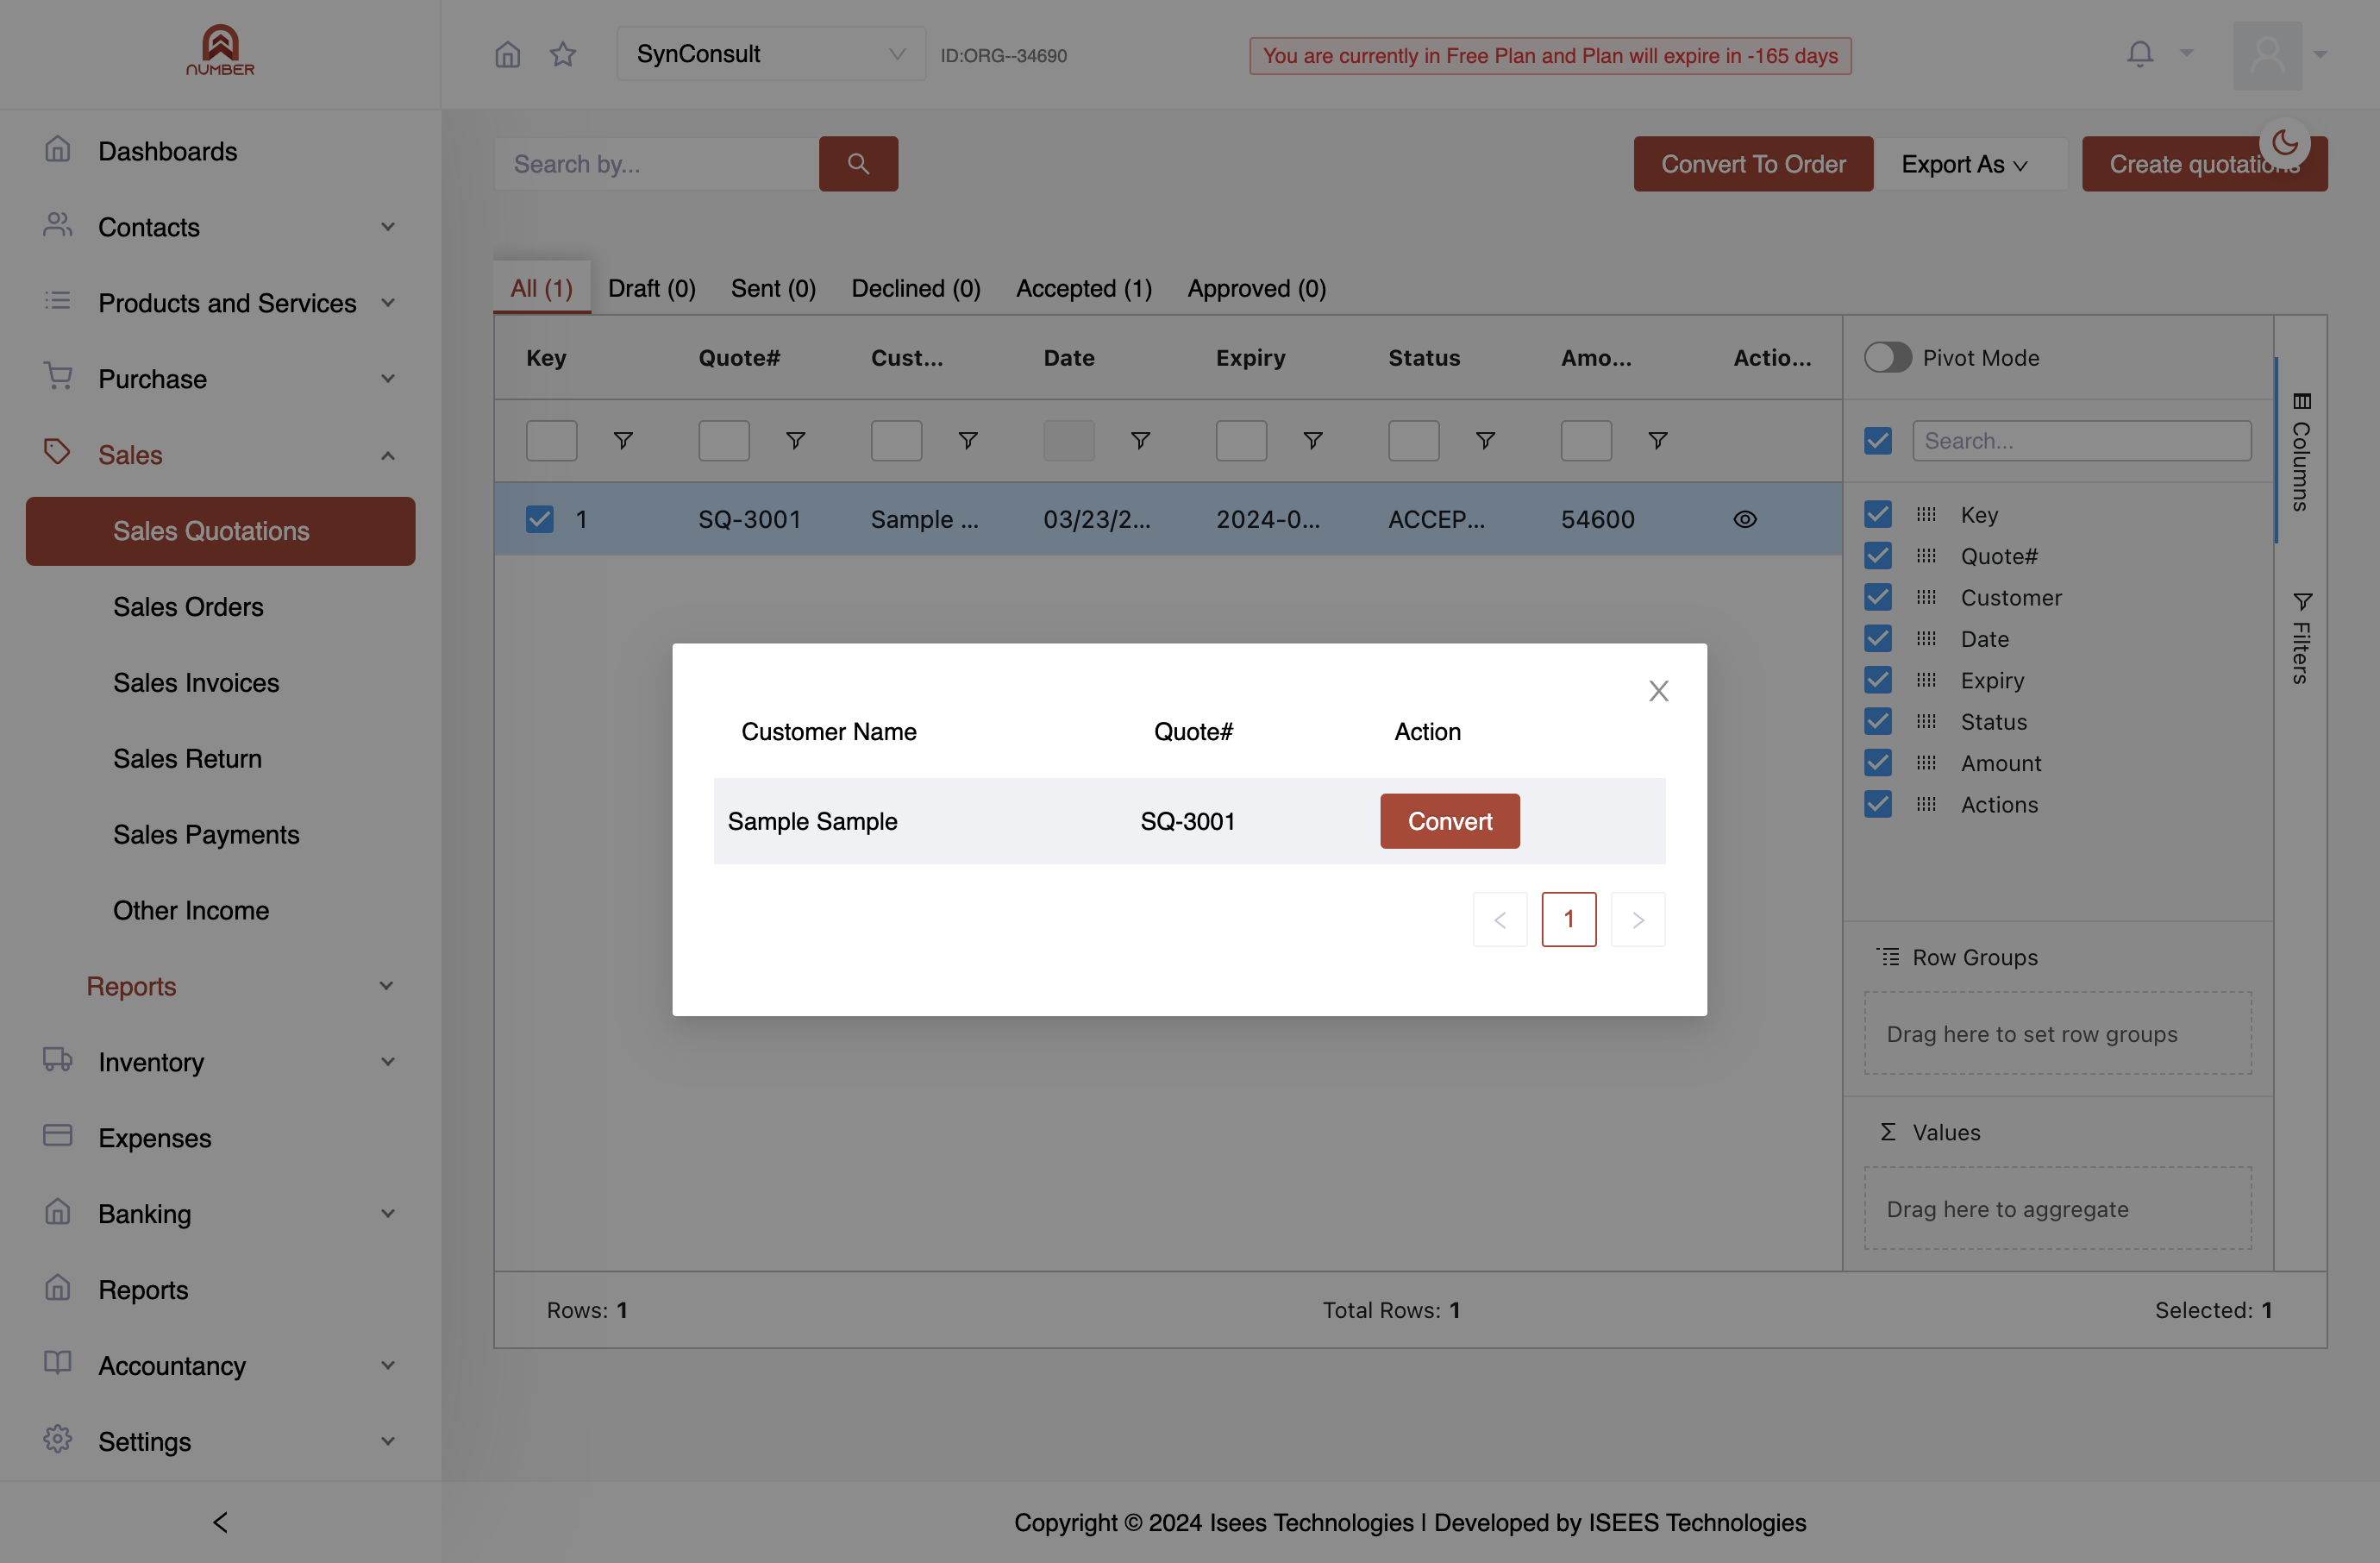The height and width of the screenshot is (1563, 2380).
Task: Open filter icon for Amount column
Action: click(x=1657, y=440)
